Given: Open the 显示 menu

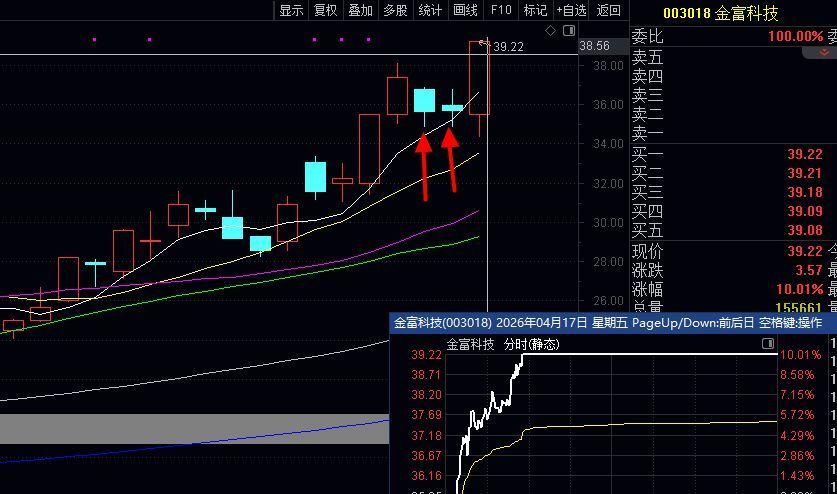Looking at the screenshot, I should [x=291, y=10].
